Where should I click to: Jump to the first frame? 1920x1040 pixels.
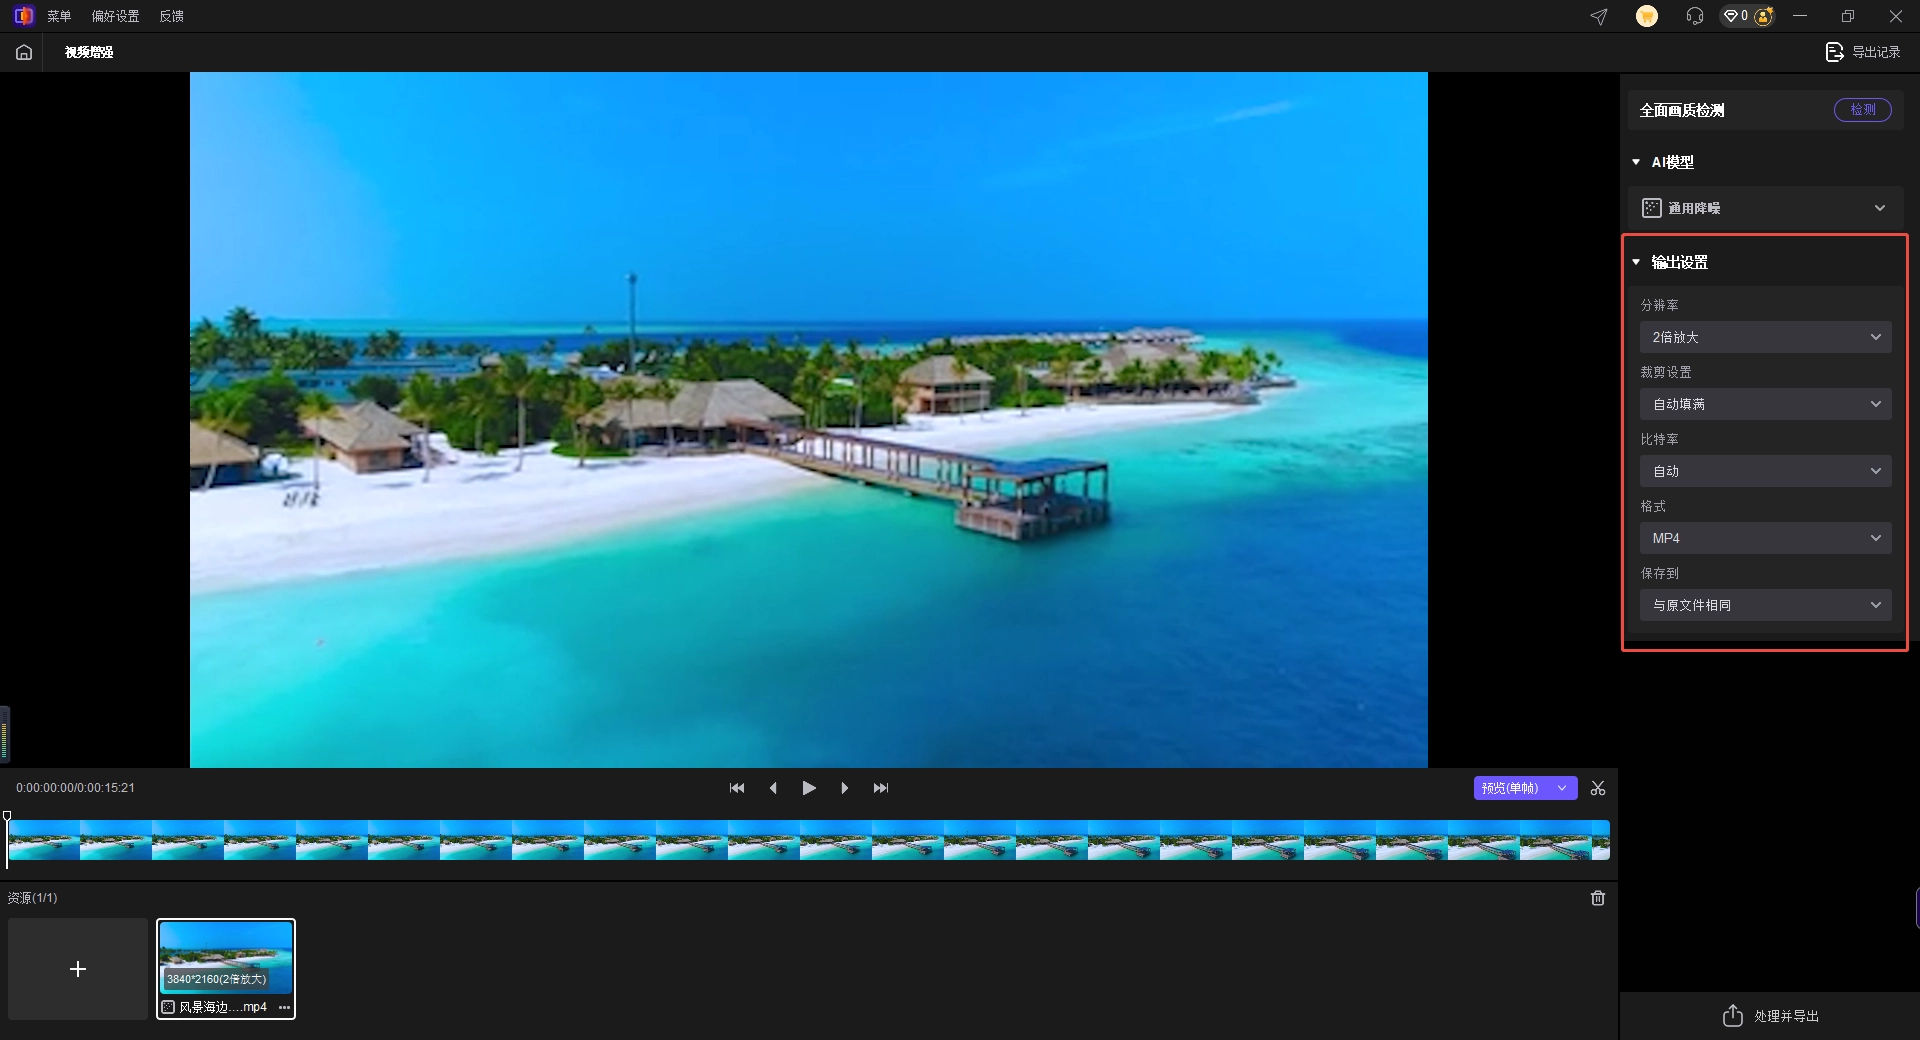pyautogui.click(x=737, y=788)
